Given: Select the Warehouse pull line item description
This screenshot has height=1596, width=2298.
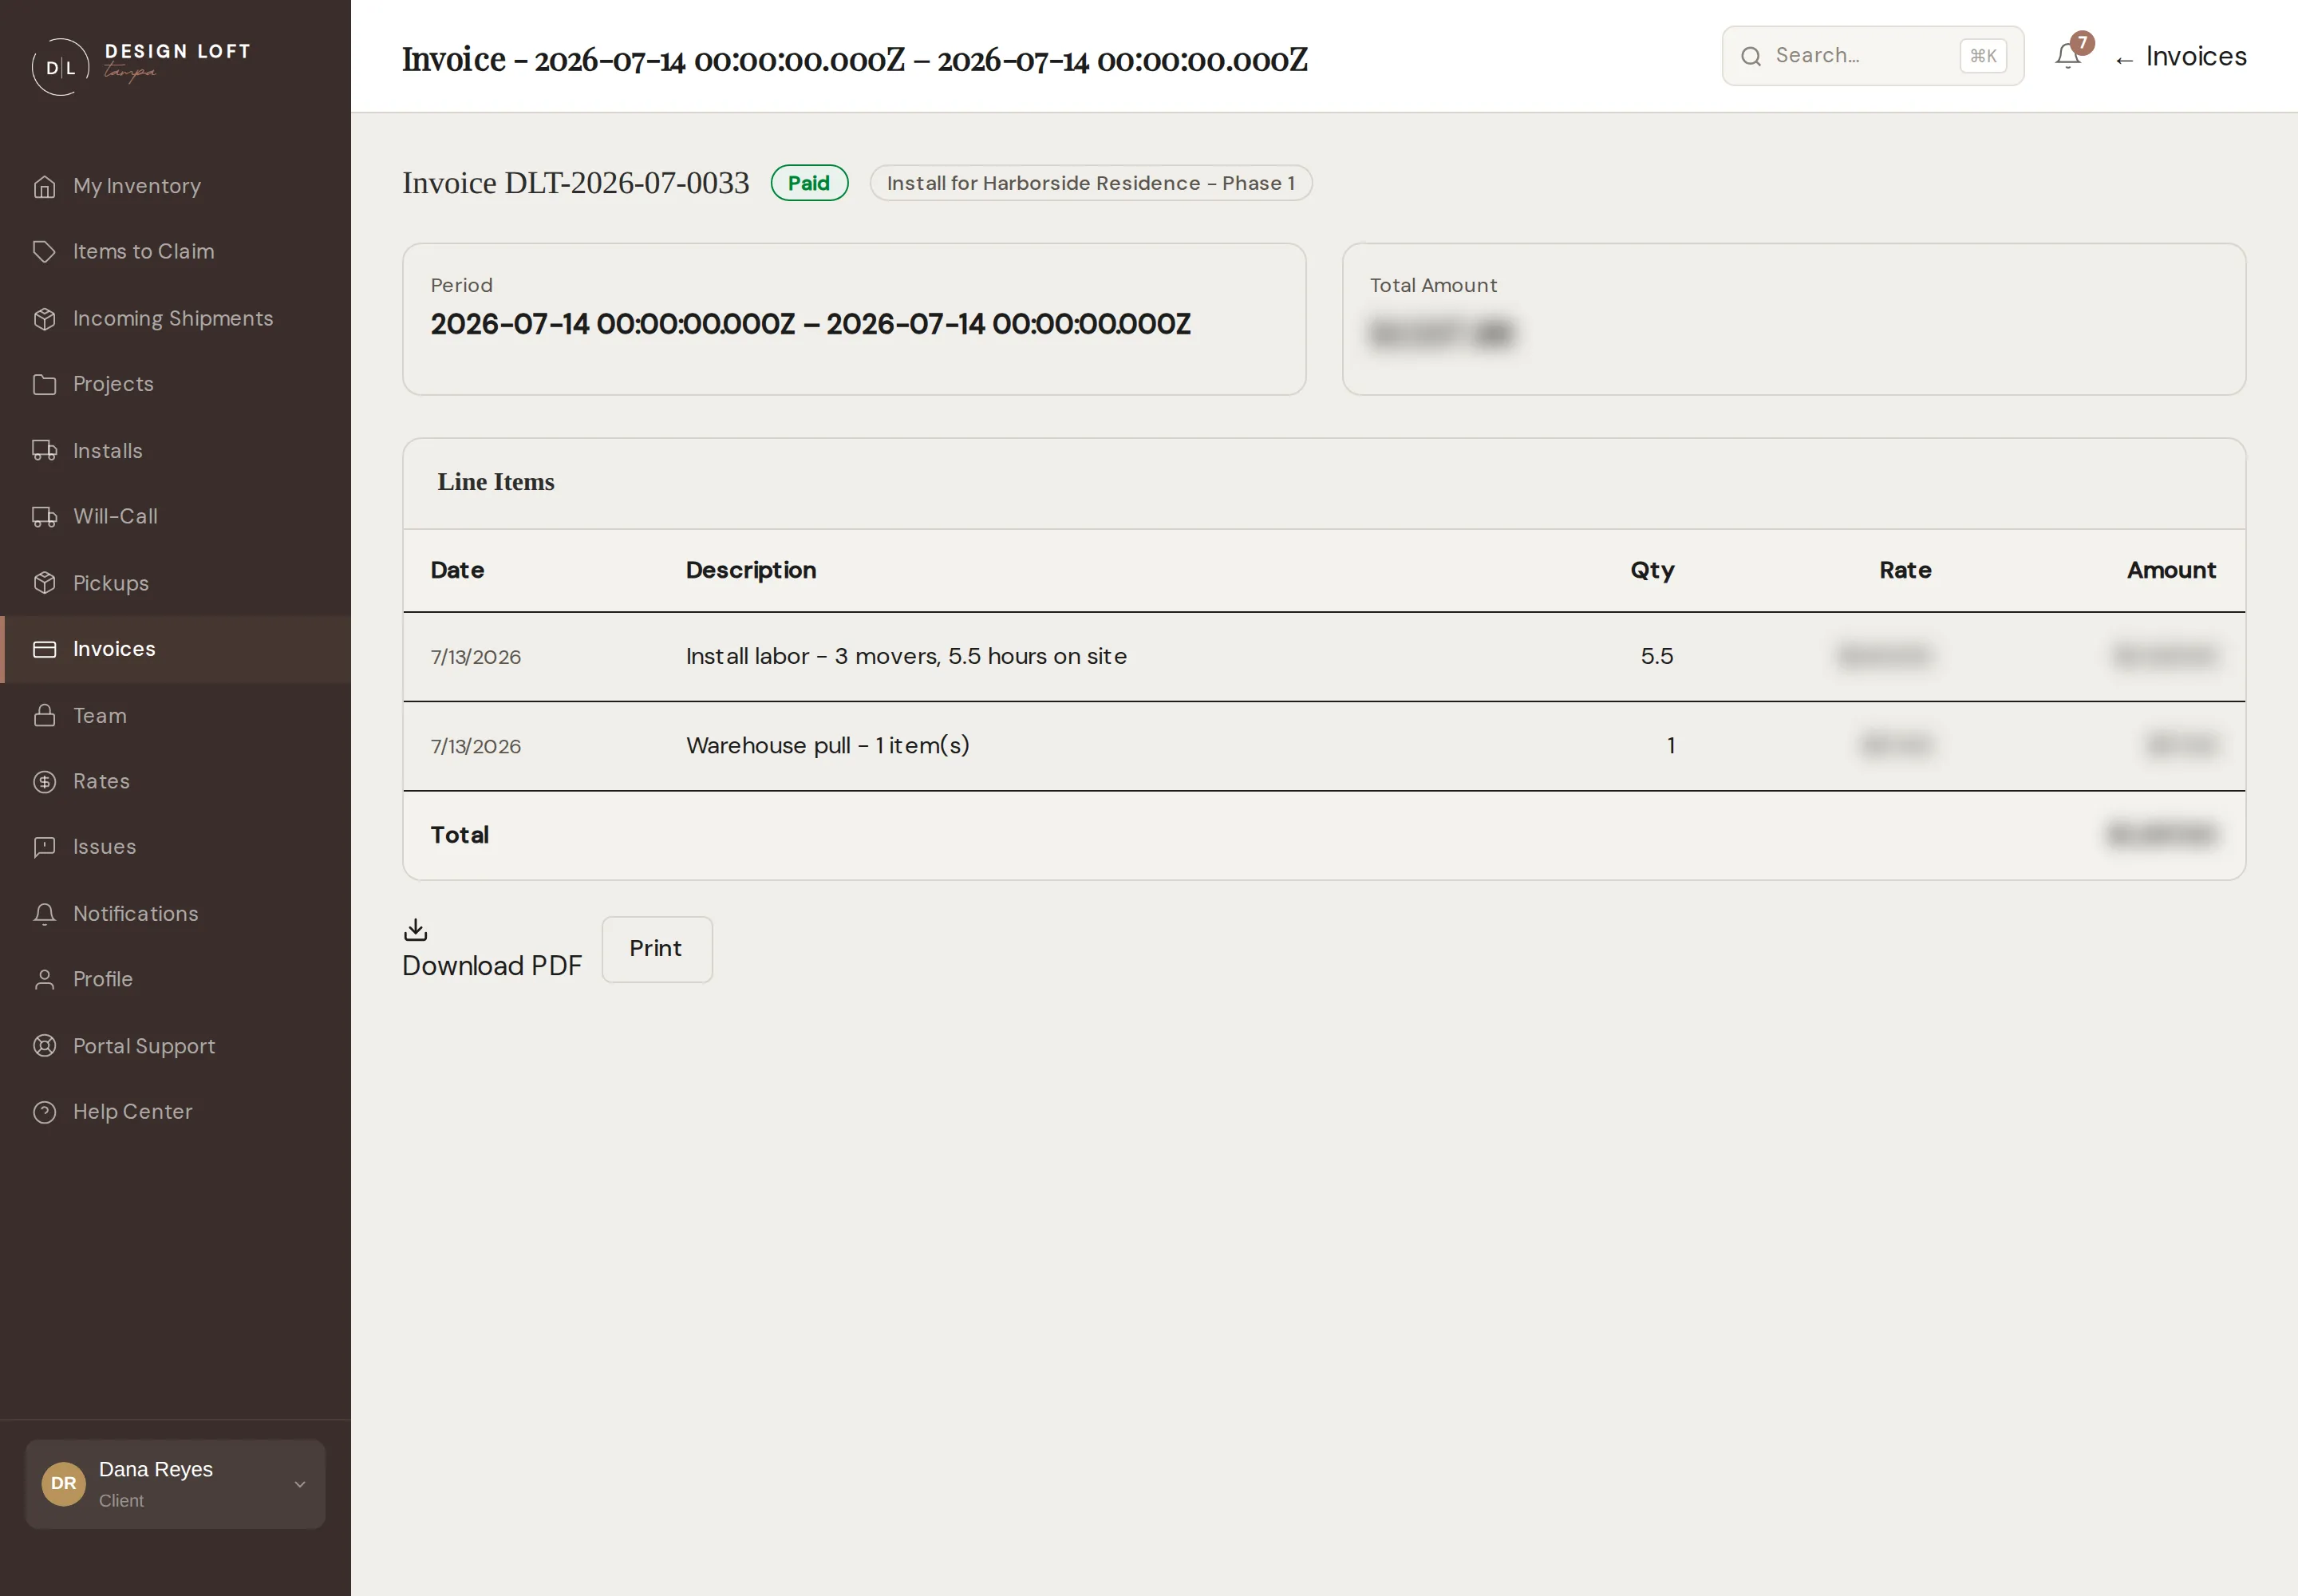Looking at the screenshot, I should pyautogui.click(x=828, y=746).
